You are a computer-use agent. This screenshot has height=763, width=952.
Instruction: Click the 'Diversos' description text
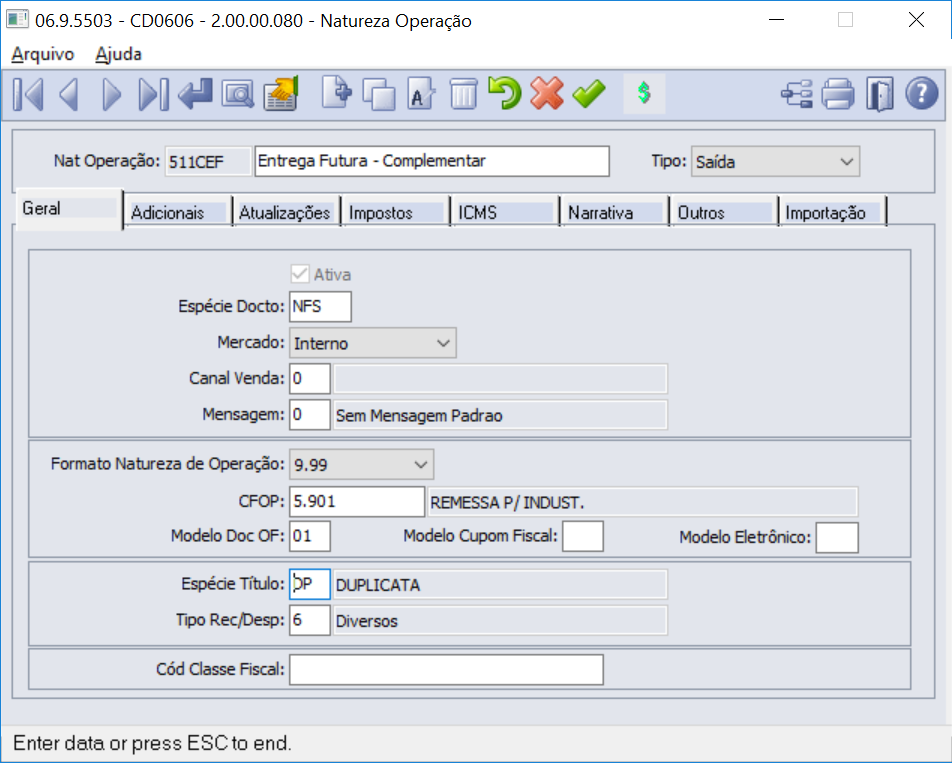pos(367,622)
